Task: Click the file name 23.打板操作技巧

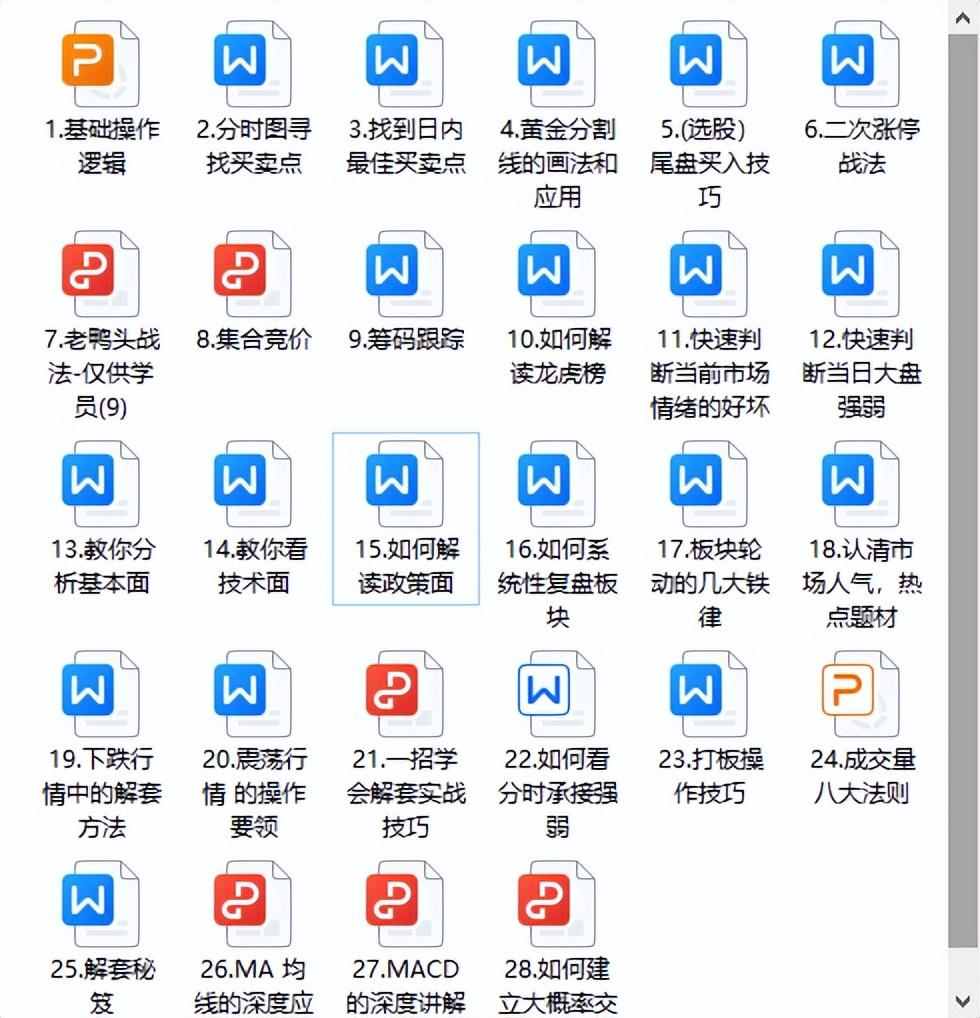Action: [x=710, y=776]
